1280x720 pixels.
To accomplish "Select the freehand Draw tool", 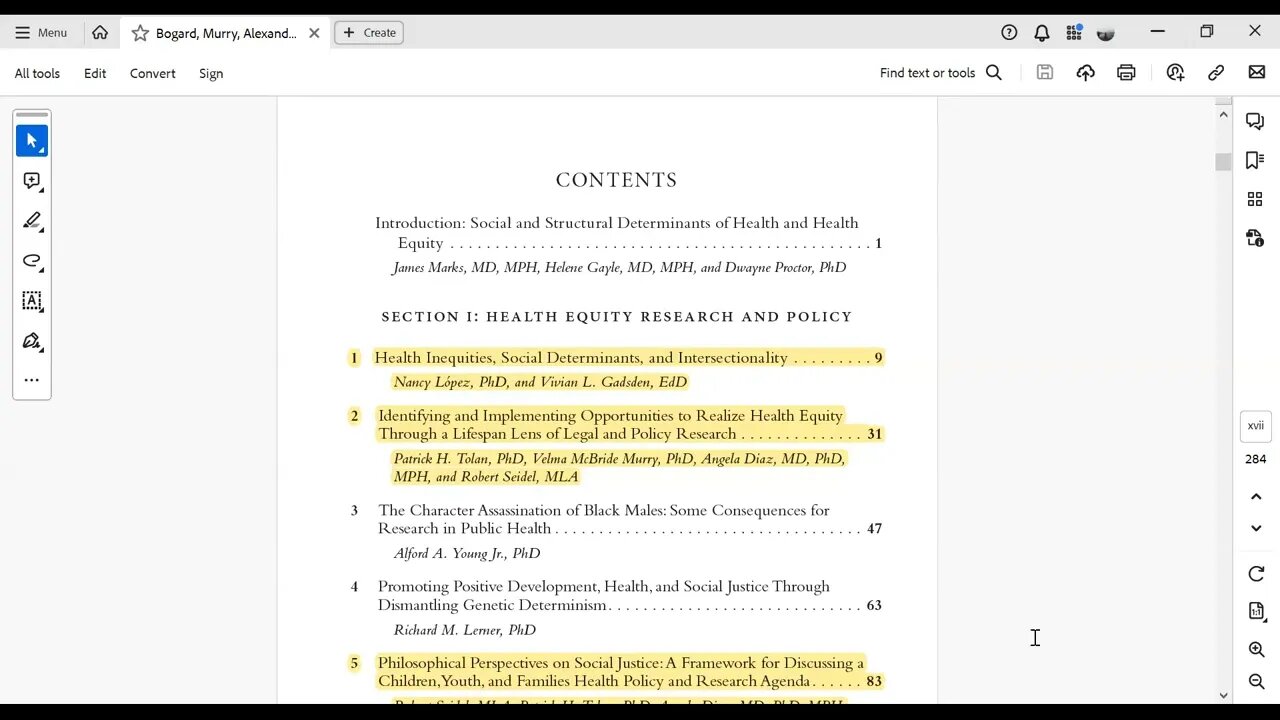I will [x=32, y=261].
